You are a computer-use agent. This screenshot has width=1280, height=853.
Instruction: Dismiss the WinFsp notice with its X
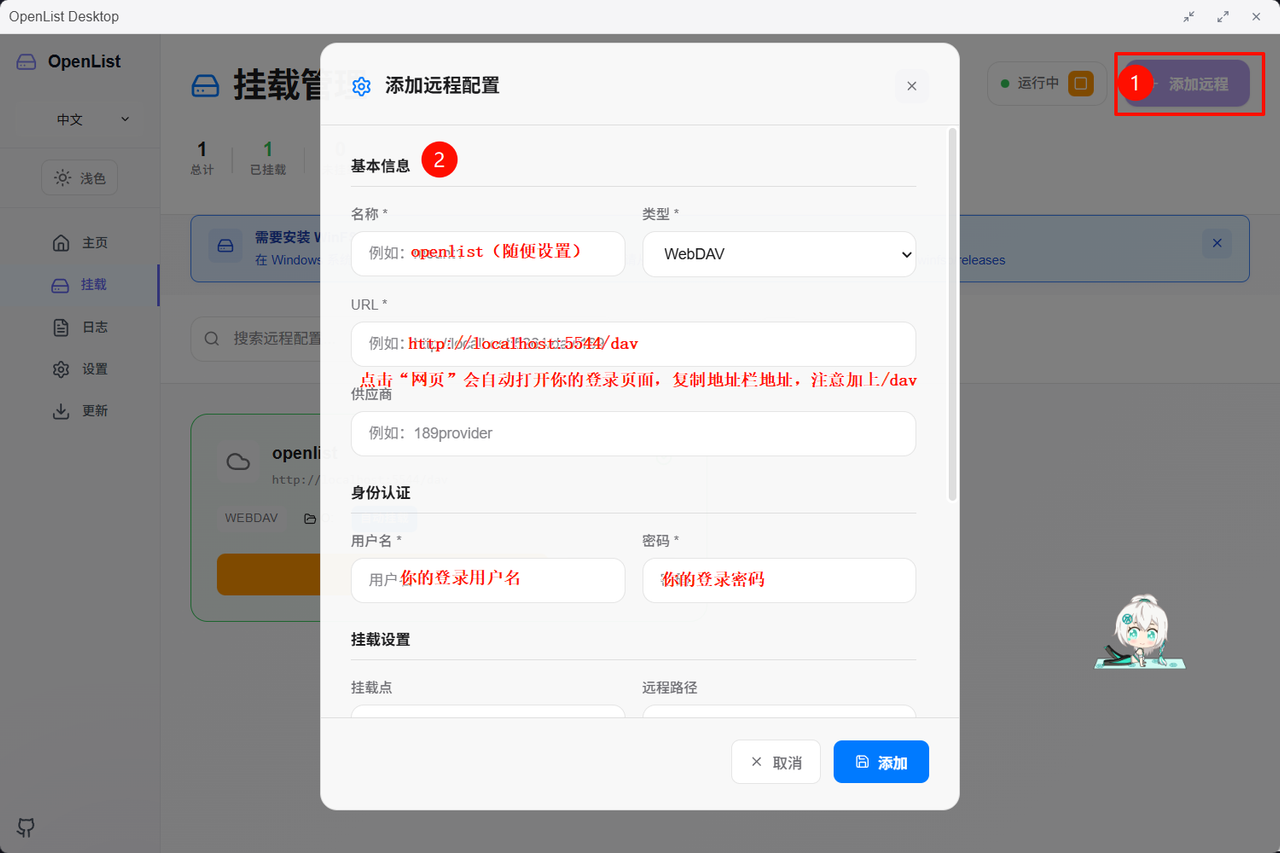pos(1217,243)
